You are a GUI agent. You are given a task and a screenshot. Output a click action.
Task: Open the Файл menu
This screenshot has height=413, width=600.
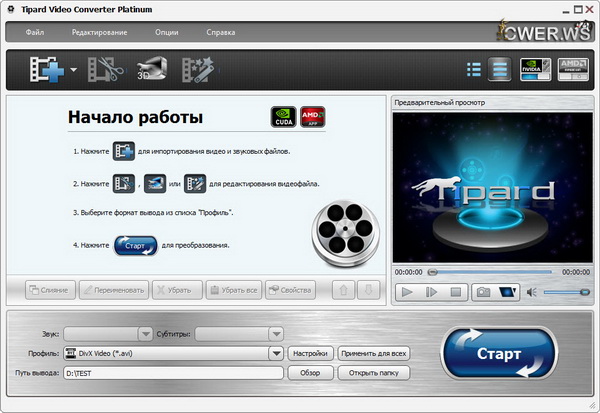(x=35, y=33)
